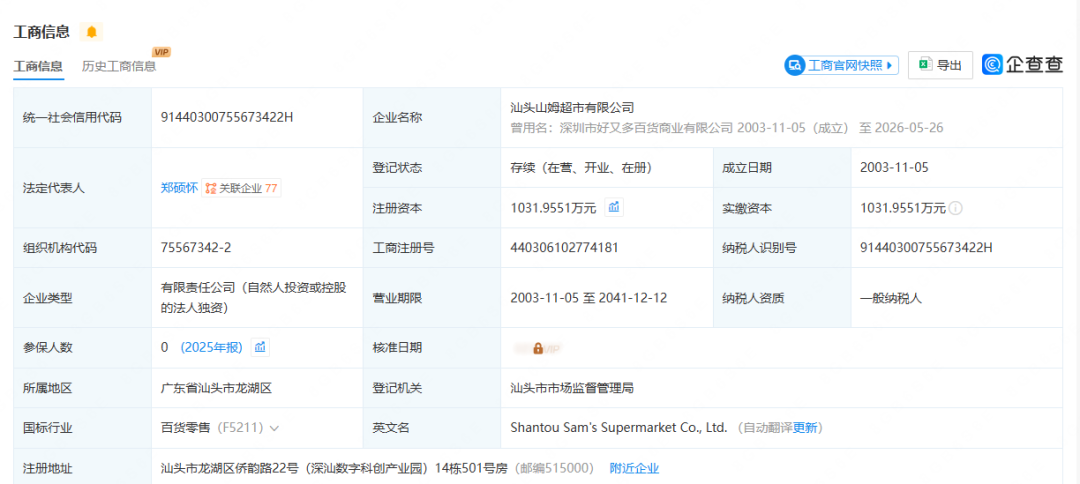Click the 附近企业 link

pyautogui.click(x=634, y=469)
